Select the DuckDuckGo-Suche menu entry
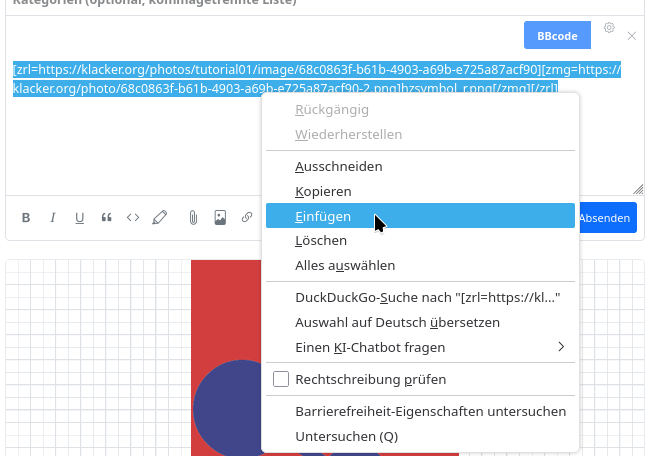The height and width of the screenshot is (456, 651). [420, 298]
